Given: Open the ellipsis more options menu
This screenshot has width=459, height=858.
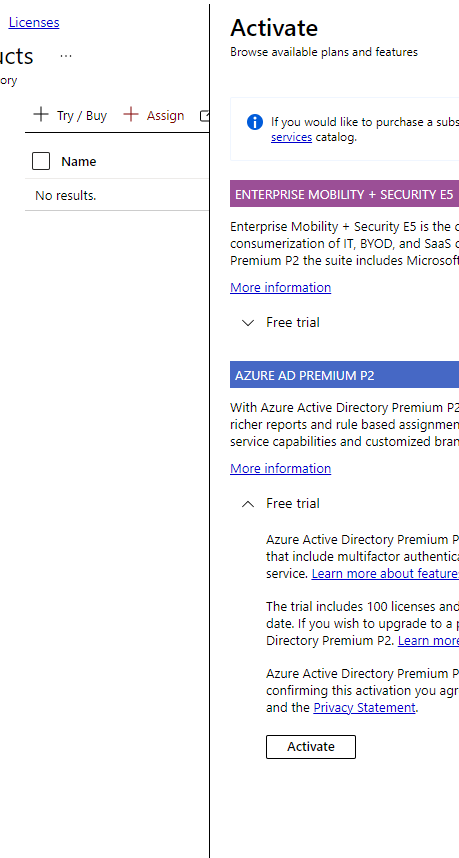Looking at the screenshot, I should [66, 56].
